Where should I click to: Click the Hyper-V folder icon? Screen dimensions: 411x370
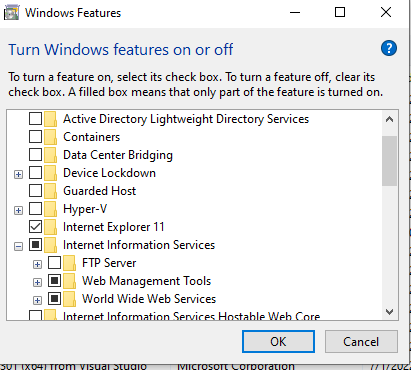click(x=50, y=209)
